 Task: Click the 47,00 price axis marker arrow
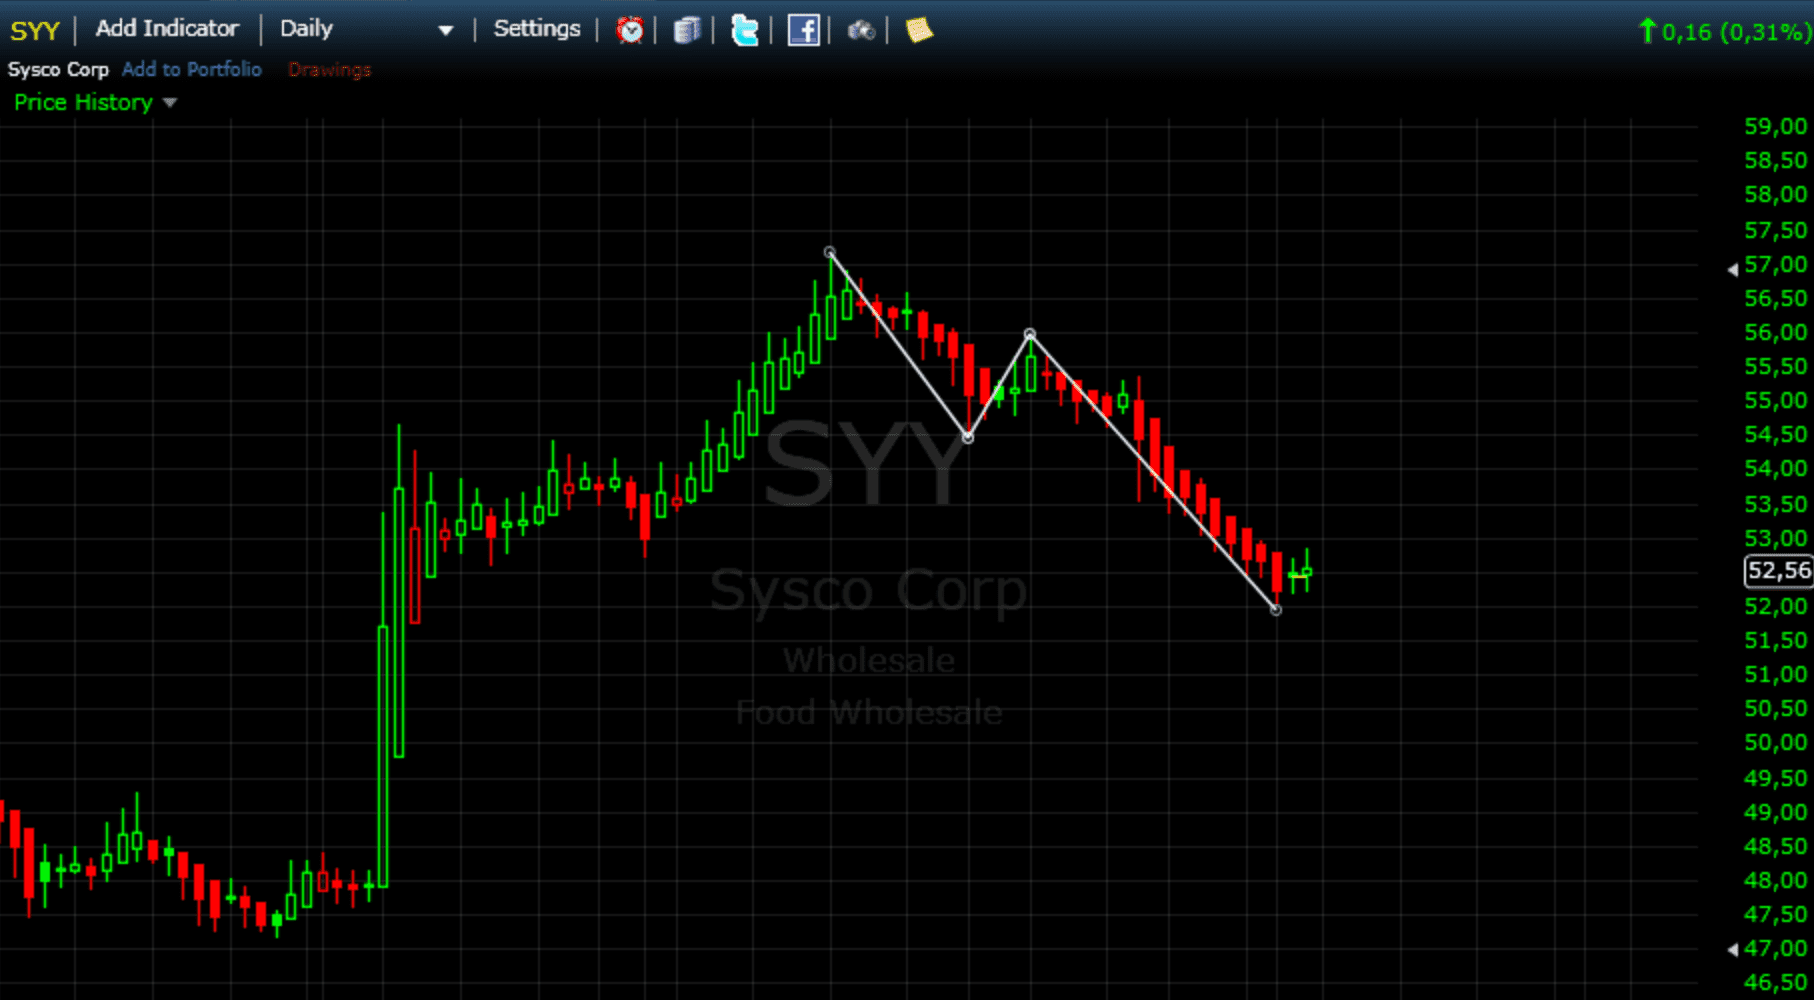[1733, 949]
